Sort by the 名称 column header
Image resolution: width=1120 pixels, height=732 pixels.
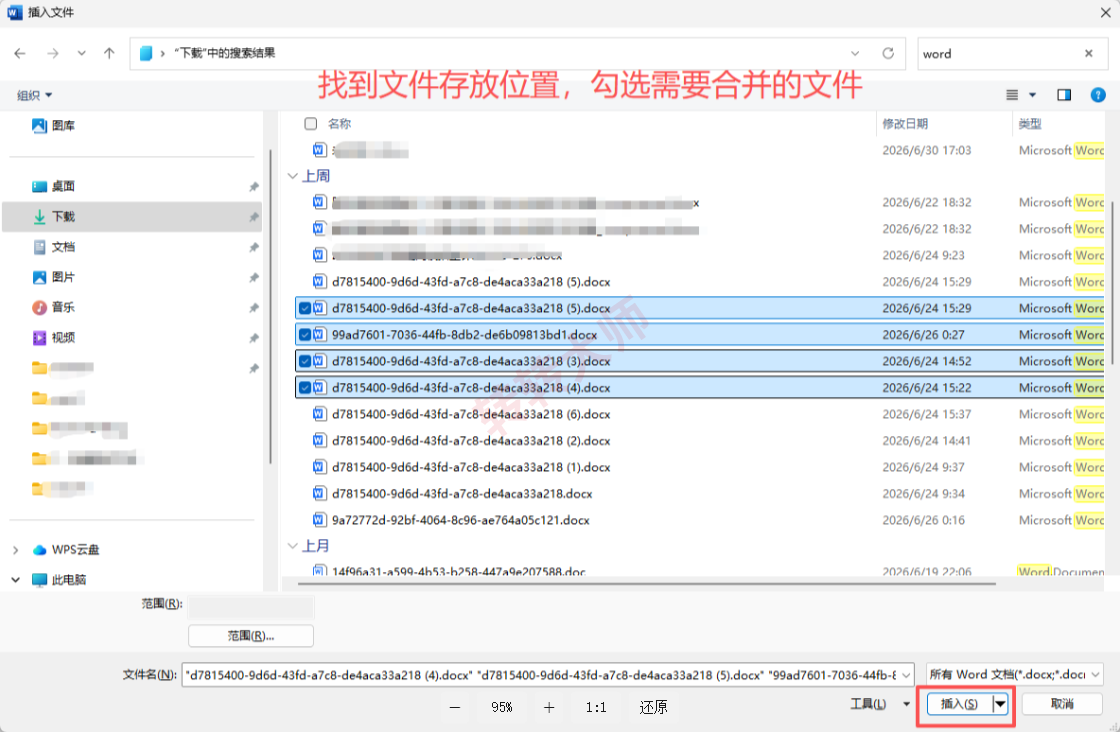click(x=339, y=124)
